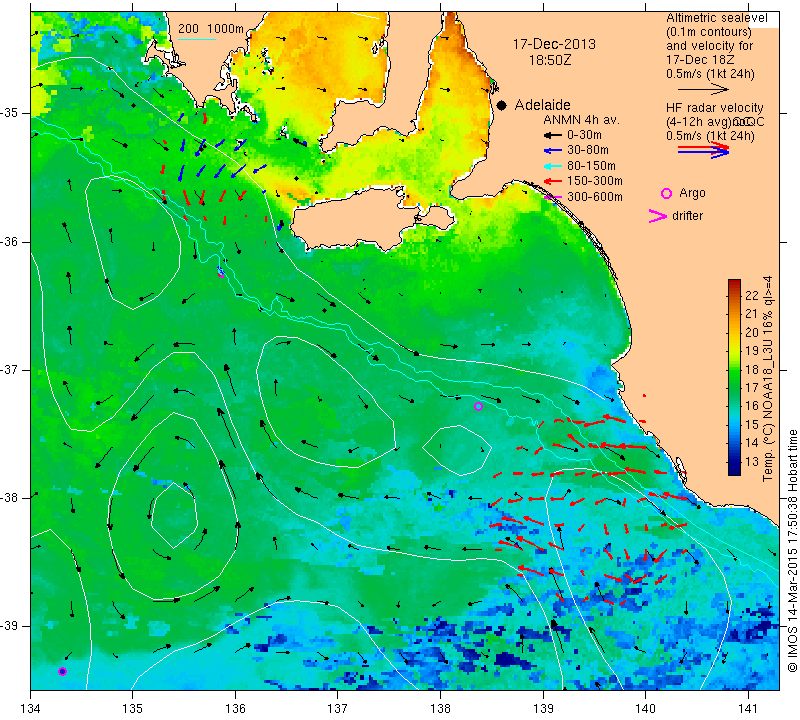Select the magenta 300-600m arrow legend symbol
Viewport: 800px width, 720px height.
(x=552, y=196)
